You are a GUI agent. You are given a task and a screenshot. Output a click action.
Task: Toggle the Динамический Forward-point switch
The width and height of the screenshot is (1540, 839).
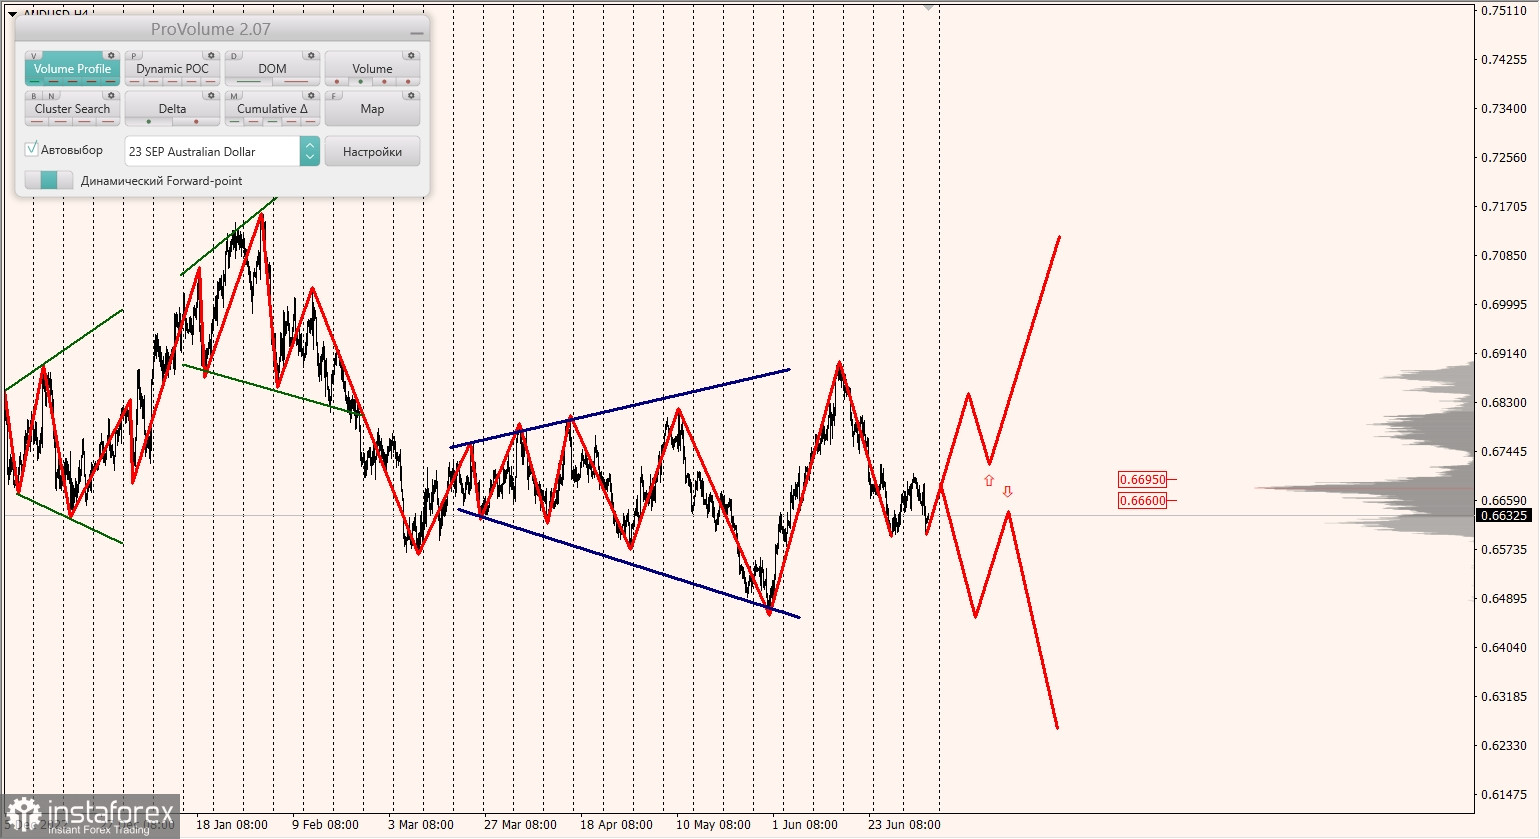click(x=49, y=180)
